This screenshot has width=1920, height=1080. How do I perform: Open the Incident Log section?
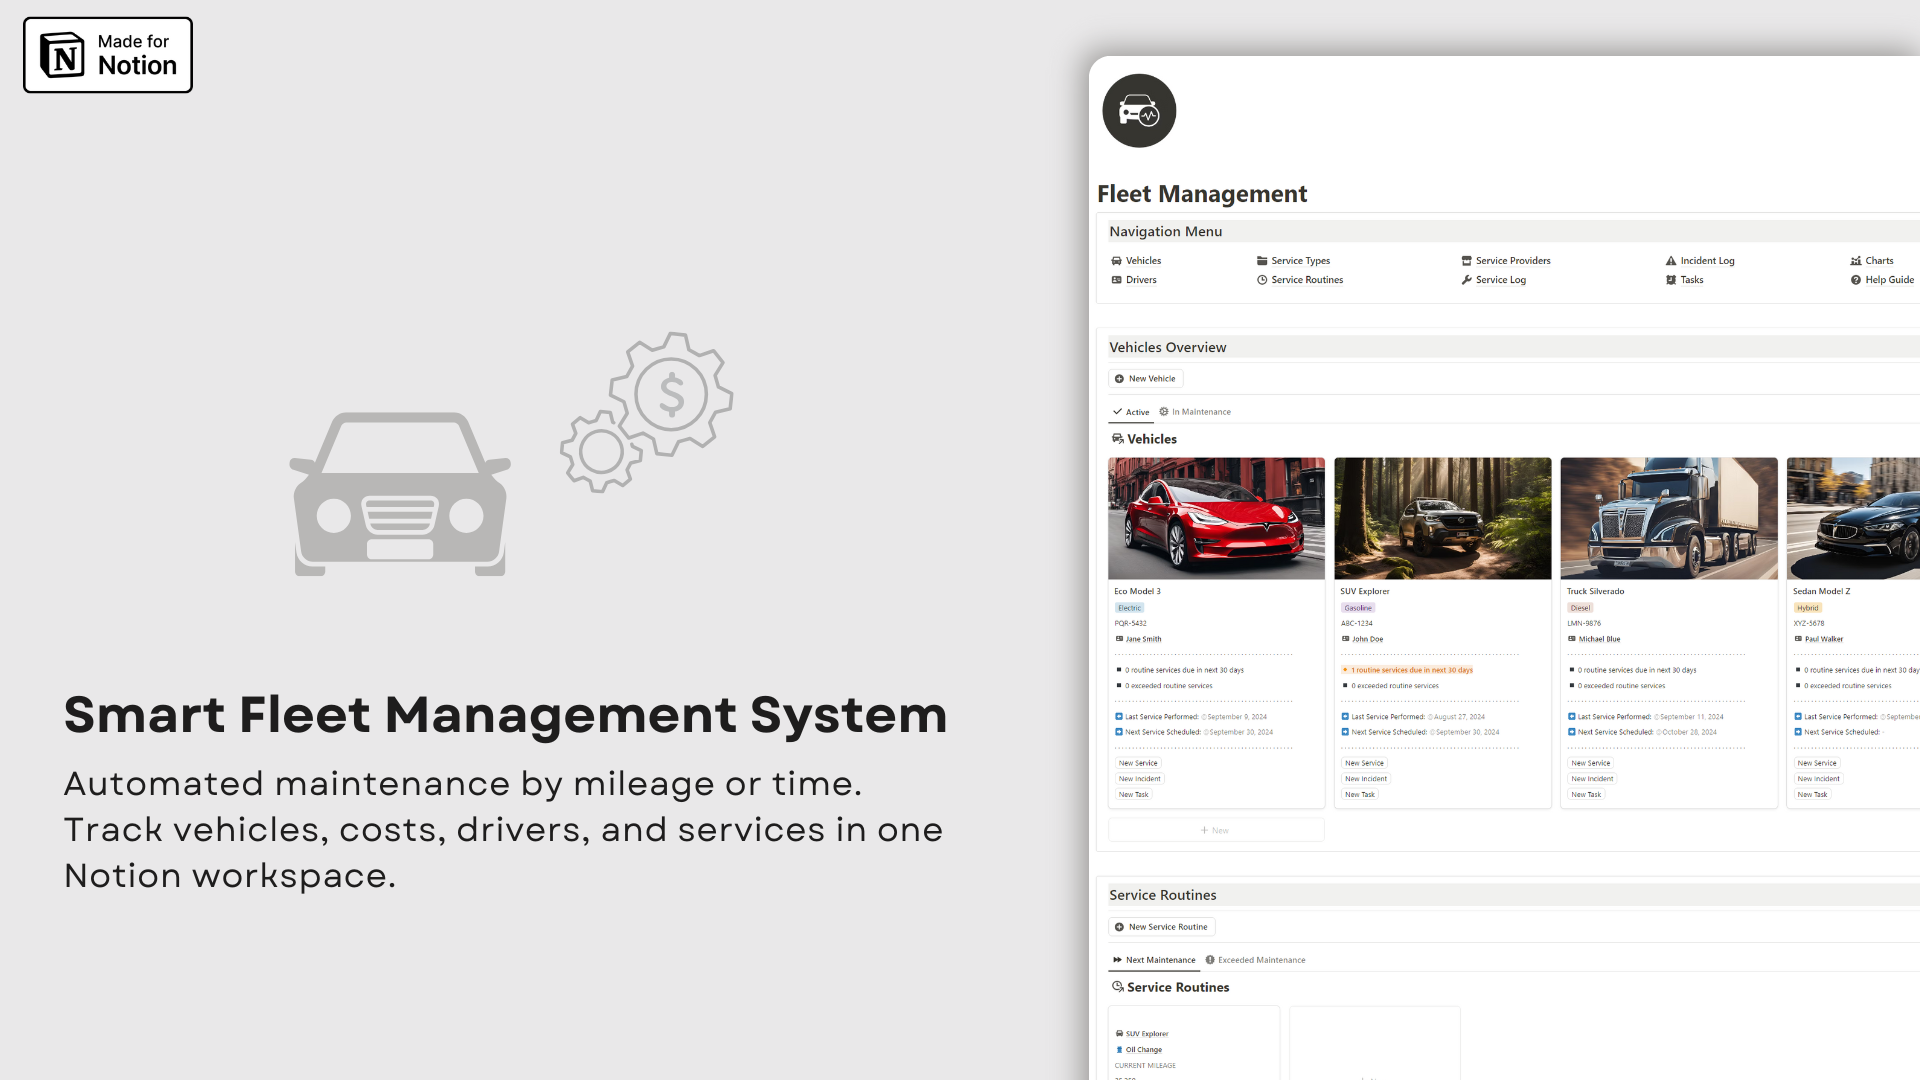[1707, 260]
